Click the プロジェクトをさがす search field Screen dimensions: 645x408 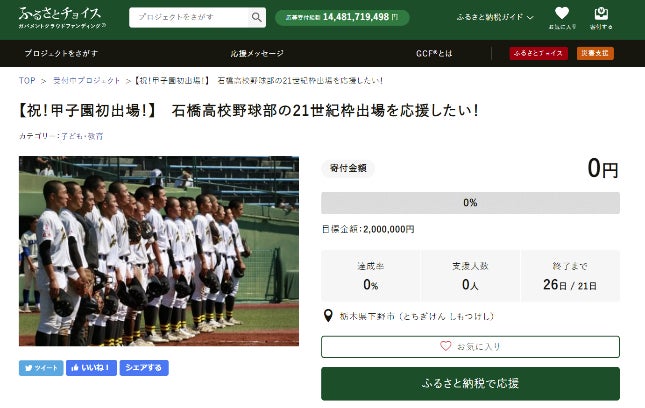pyautogui.click(x=189, y=17)
